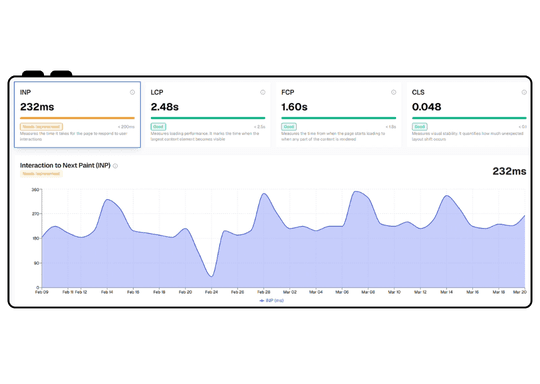Click the Feb 14 x-axis label
This screenshot has width=540, height=384.
[107, 292]
